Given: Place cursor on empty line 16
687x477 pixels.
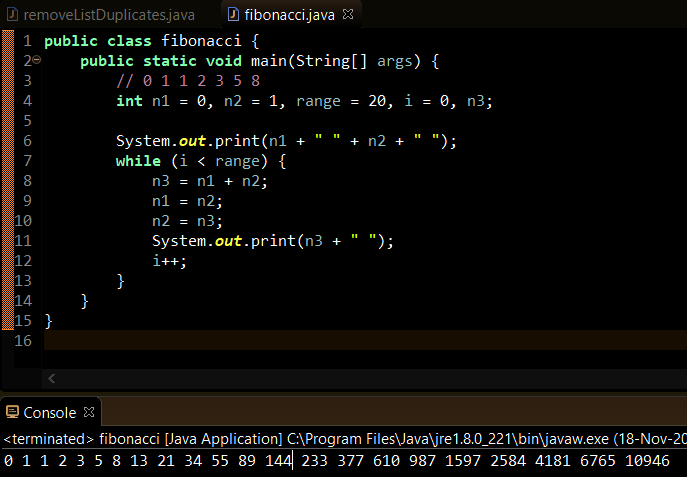Looking at the screenshot, I should pyautogui.click(x=365, y=340).
